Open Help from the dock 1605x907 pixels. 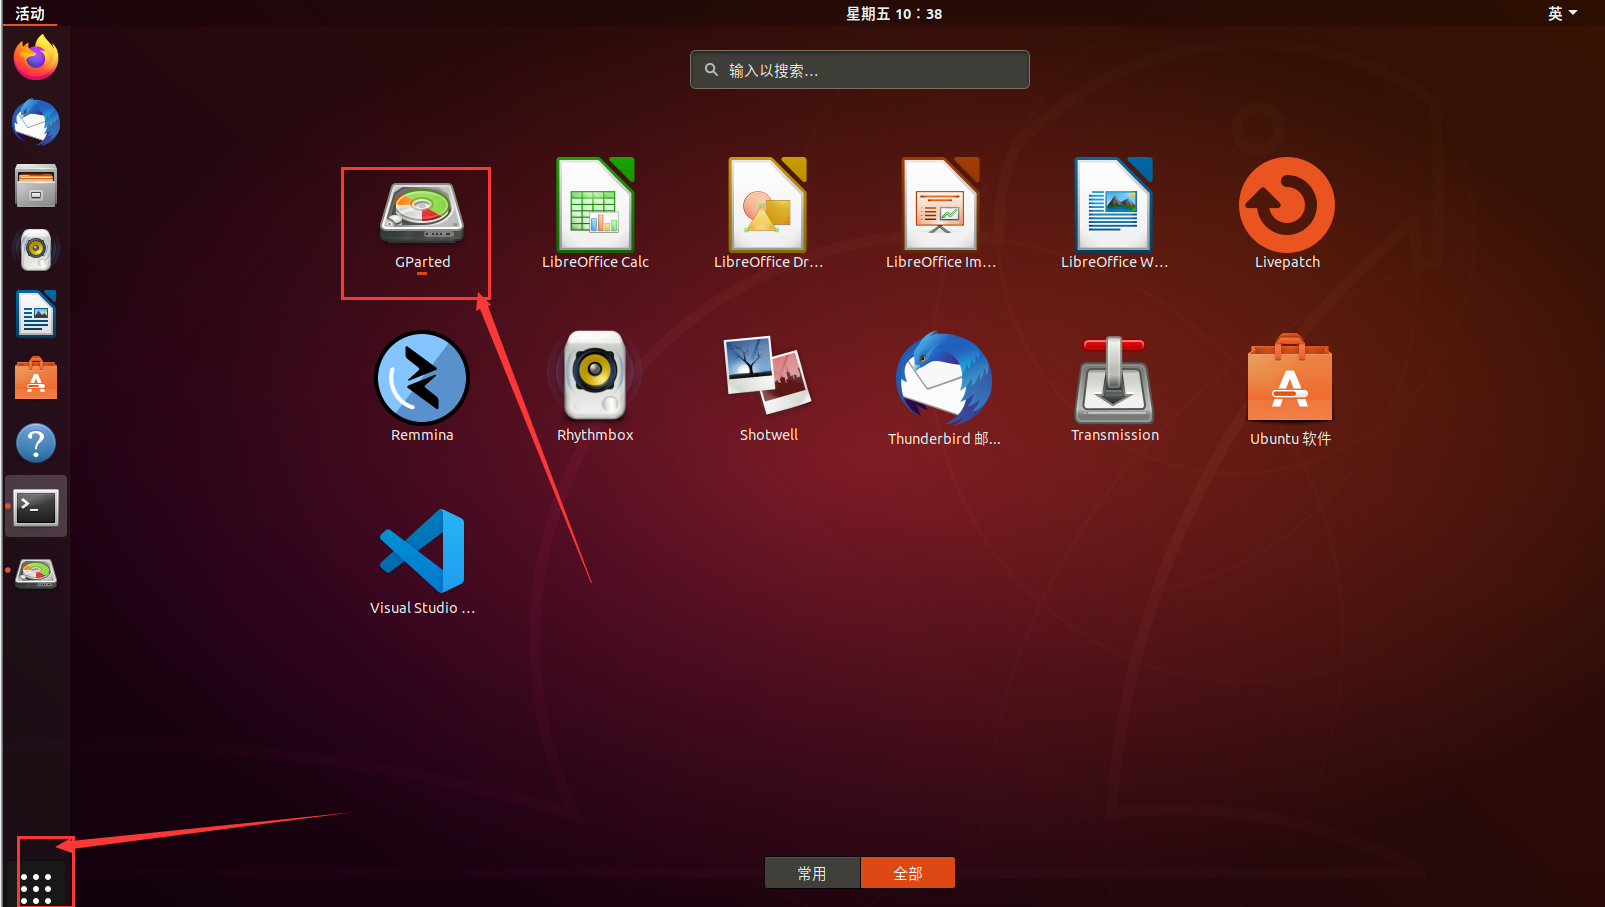(36, 442)
